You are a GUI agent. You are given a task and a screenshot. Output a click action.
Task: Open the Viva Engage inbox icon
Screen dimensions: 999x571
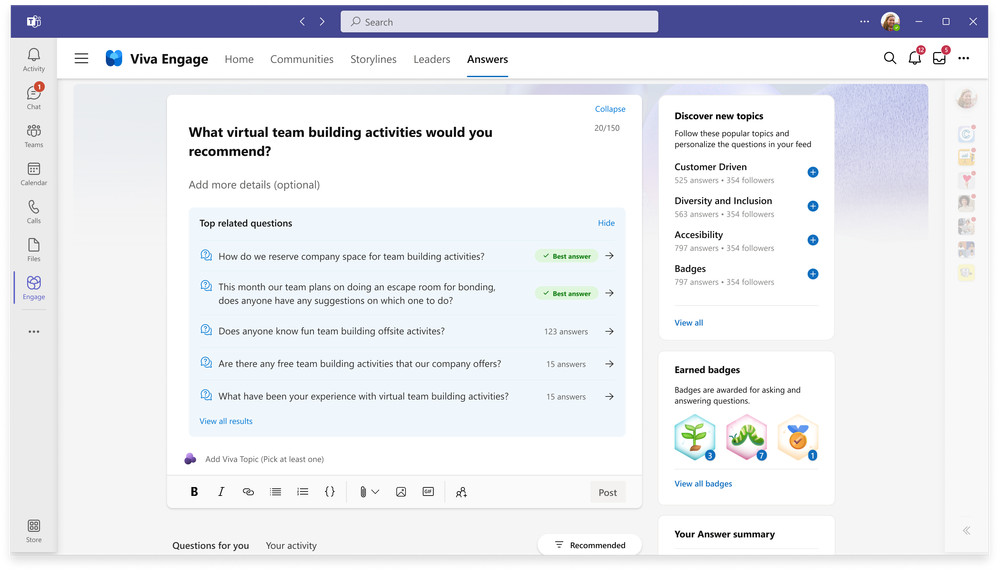[939, 58]
